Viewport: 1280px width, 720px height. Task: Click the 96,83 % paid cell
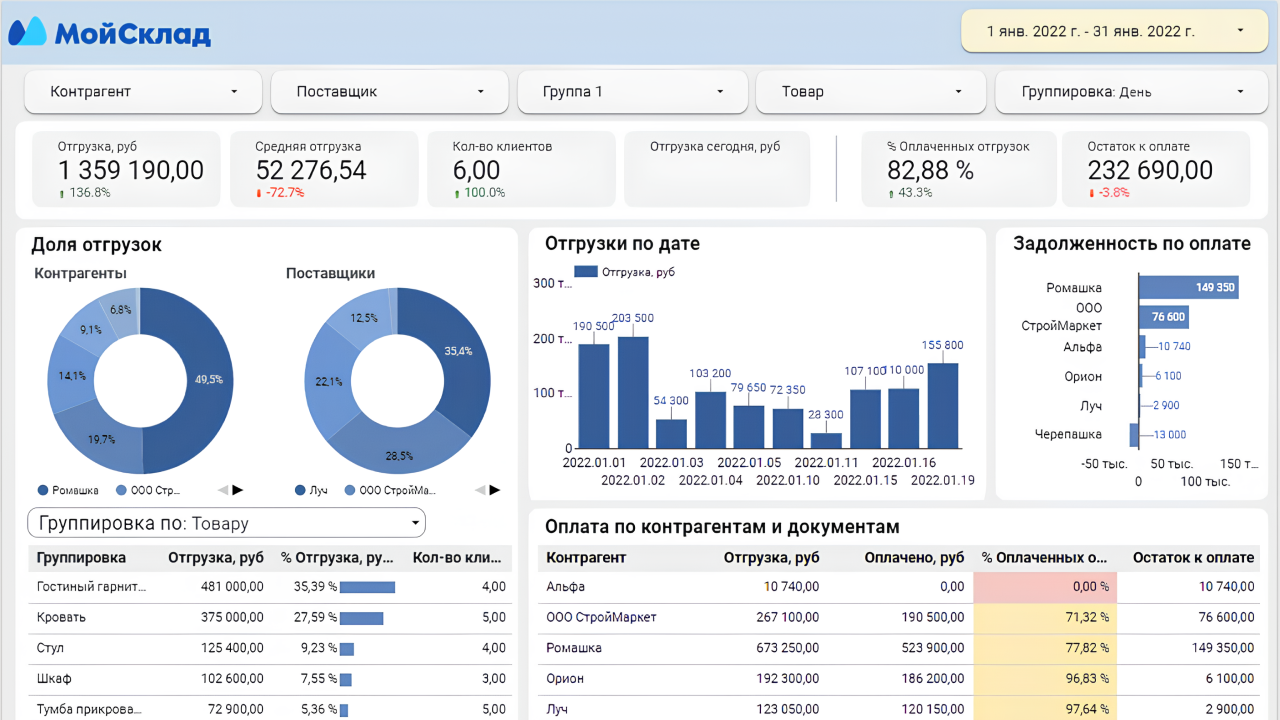pos(1044,679)
